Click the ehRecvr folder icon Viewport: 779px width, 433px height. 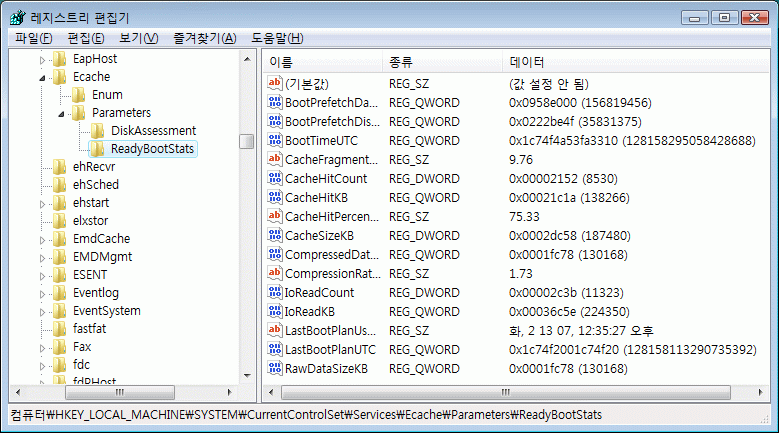[x=60, y=167]
